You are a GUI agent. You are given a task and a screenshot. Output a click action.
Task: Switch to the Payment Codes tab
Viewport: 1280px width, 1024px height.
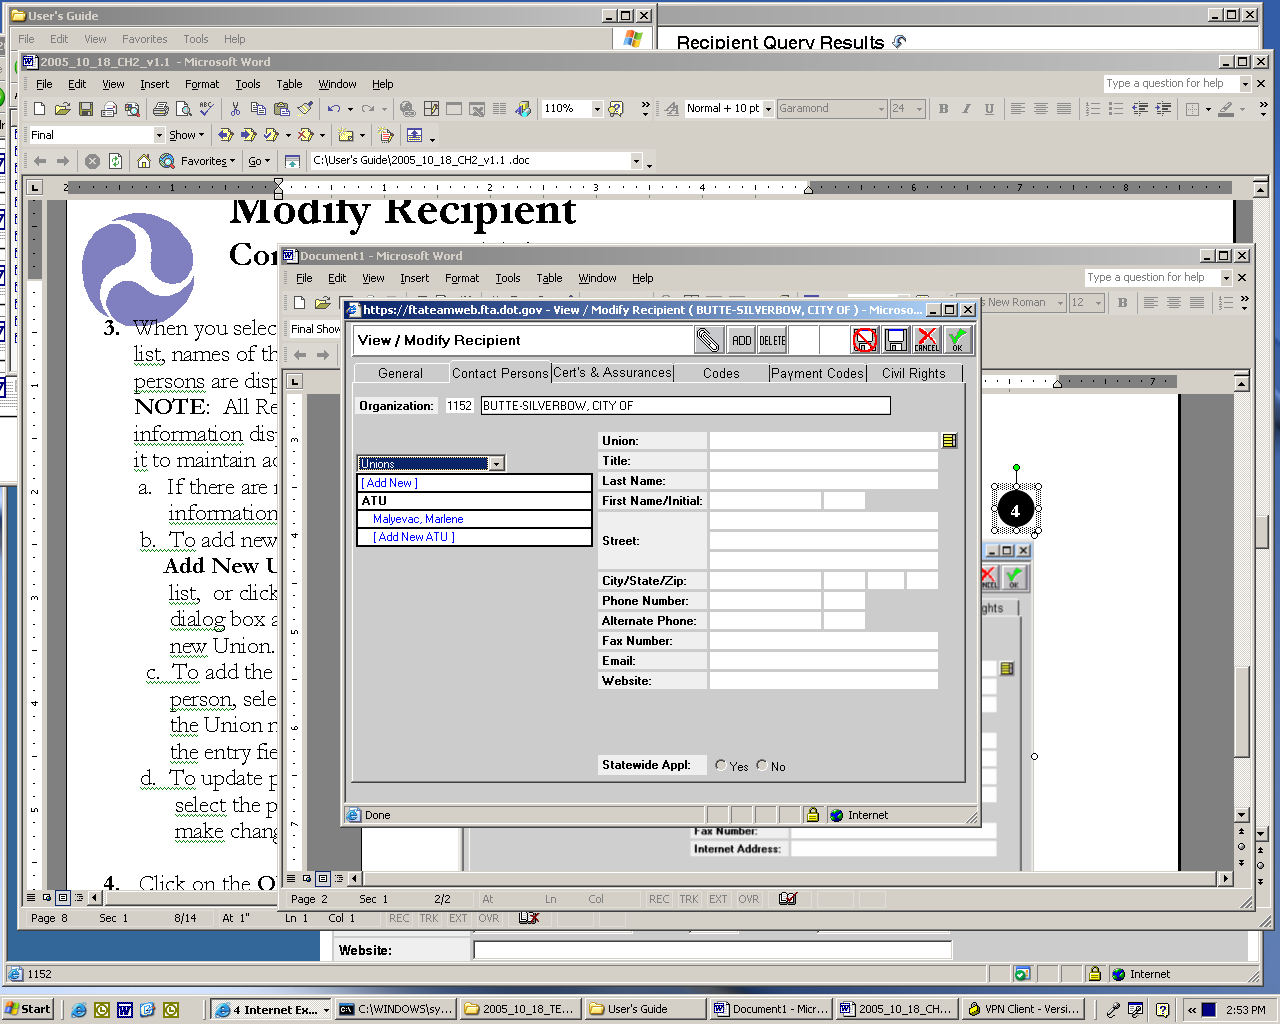tap(817, 373)
